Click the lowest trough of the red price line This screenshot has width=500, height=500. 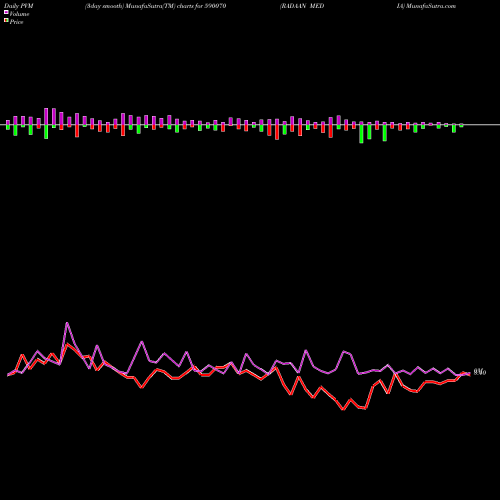pos(343,409)
